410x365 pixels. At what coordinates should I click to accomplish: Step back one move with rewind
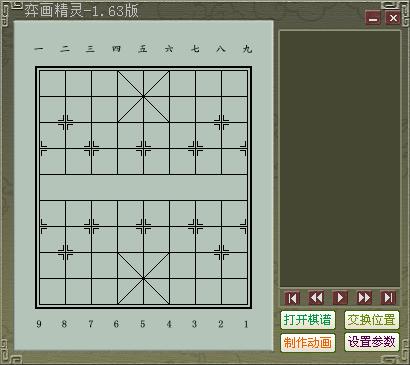(x=316, y=298)
